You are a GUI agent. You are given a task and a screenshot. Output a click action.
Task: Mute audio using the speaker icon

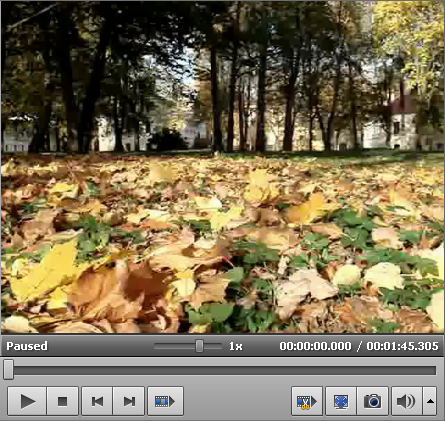(406, 401)
